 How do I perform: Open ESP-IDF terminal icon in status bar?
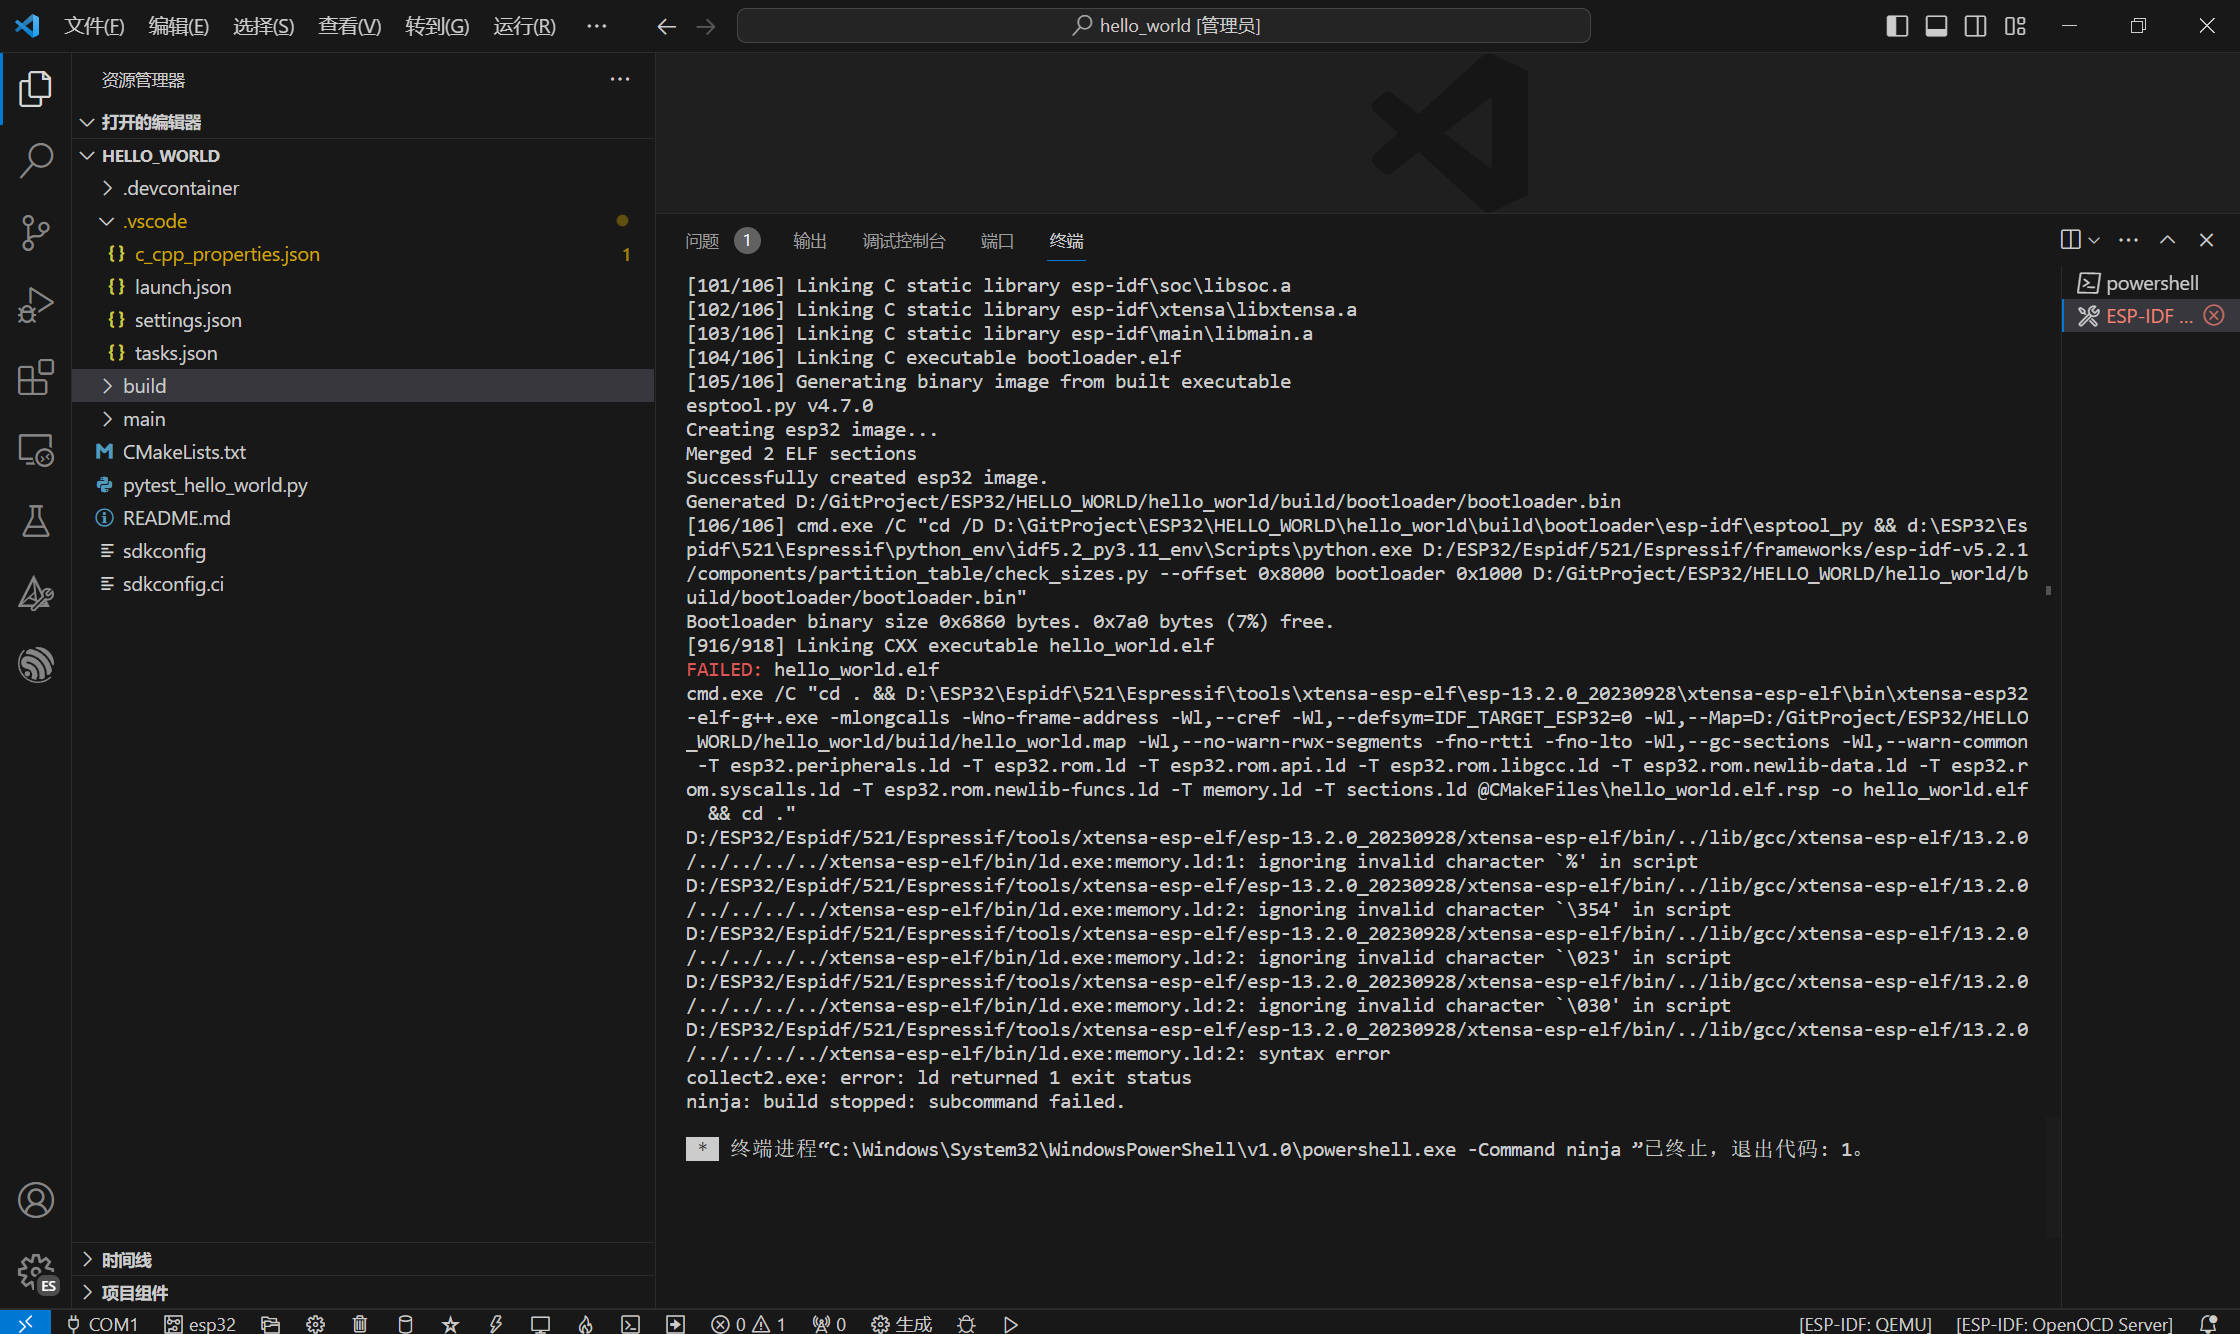coord(630,1323)
